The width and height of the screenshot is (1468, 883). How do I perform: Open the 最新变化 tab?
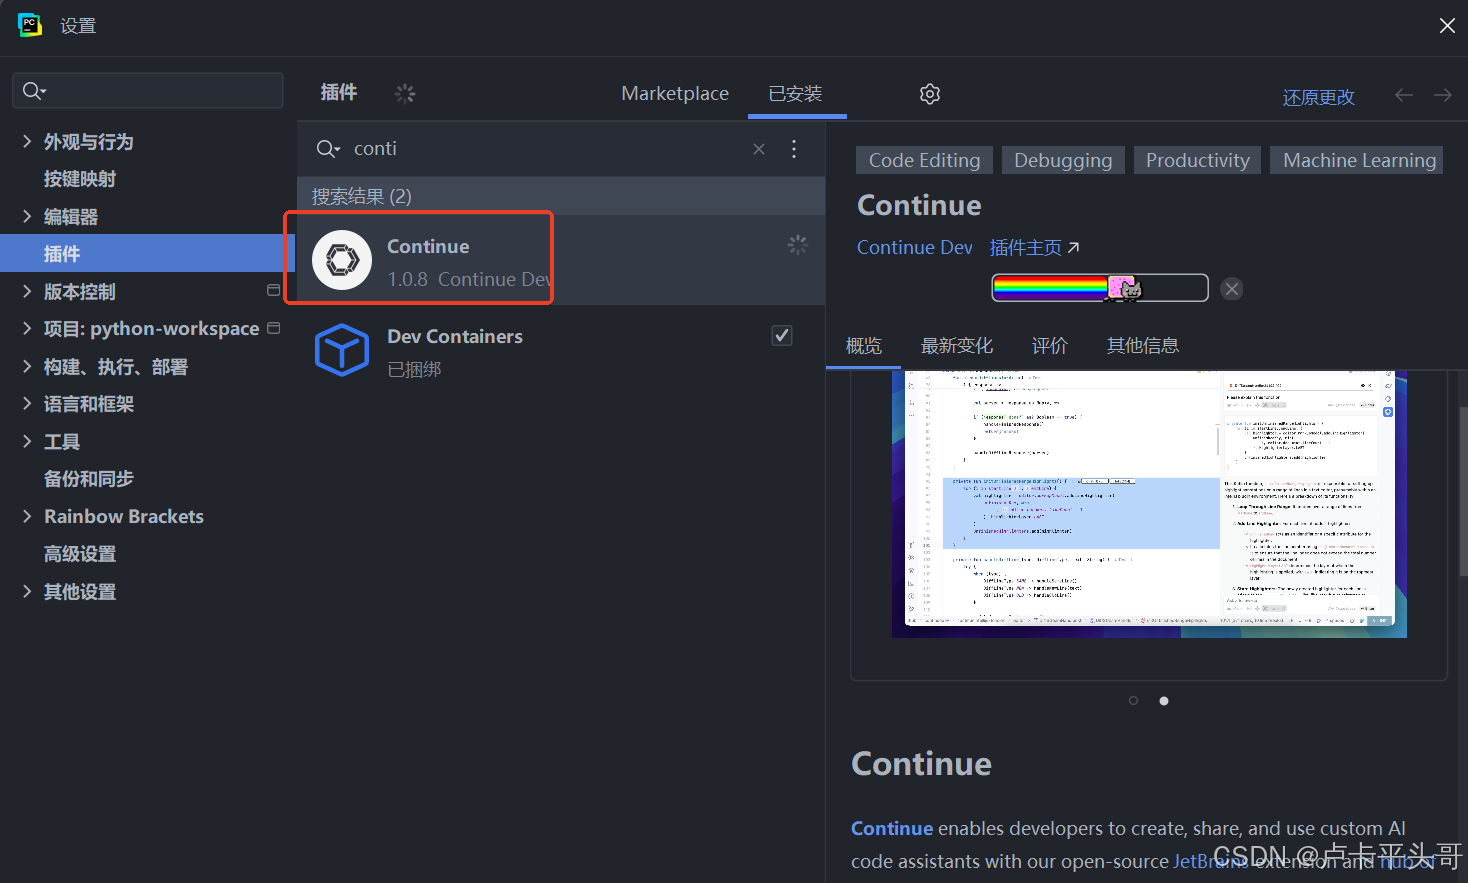point(957,346)
